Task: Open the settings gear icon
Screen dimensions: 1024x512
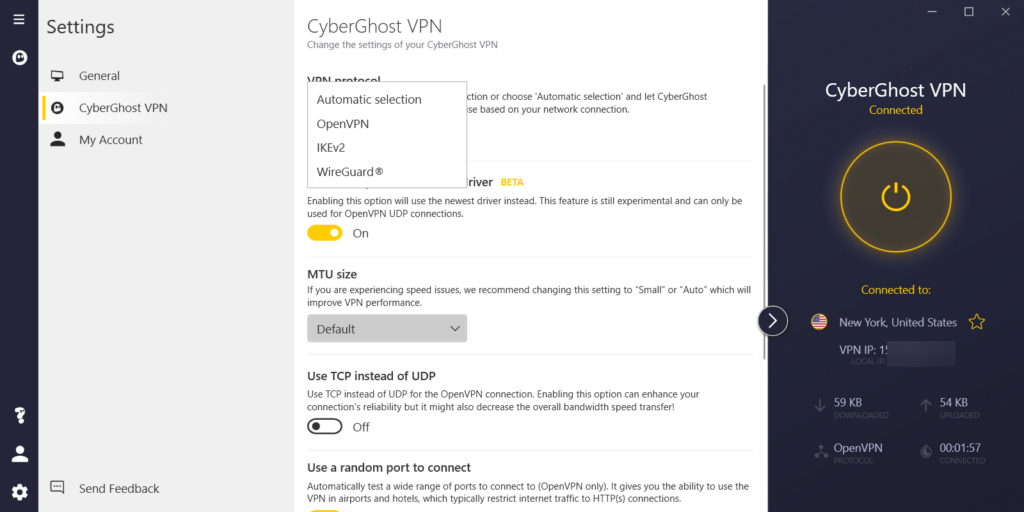Action: (x=19, y=492)
